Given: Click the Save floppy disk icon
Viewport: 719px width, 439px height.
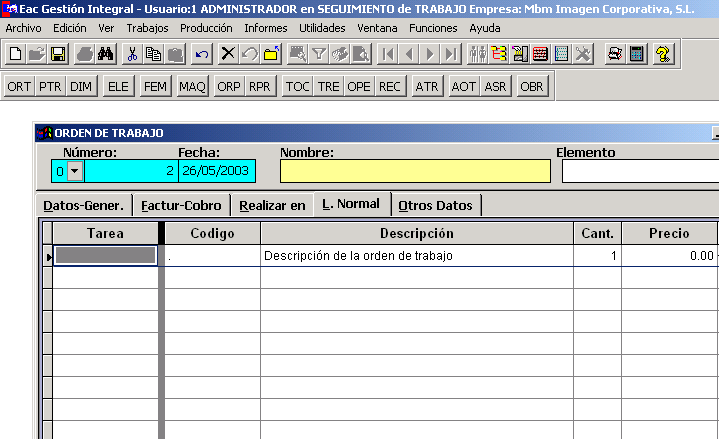Looking at the screenshot, I should [x=58, y=54].
